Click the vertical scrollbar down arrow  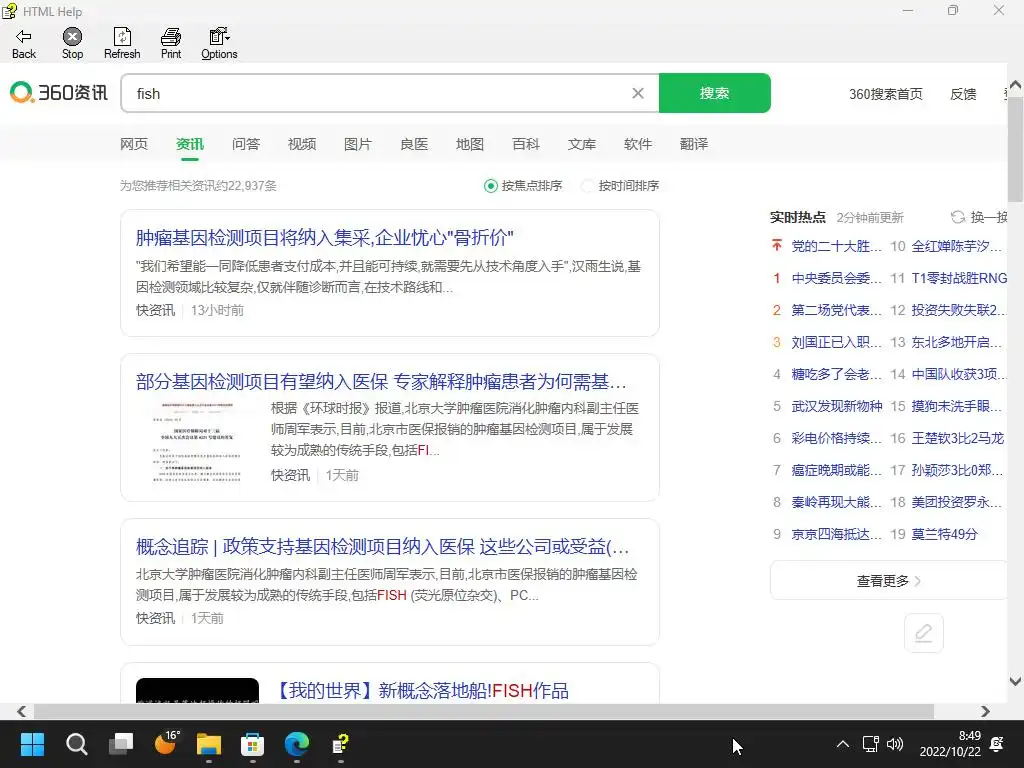[x=1016, y=681]
